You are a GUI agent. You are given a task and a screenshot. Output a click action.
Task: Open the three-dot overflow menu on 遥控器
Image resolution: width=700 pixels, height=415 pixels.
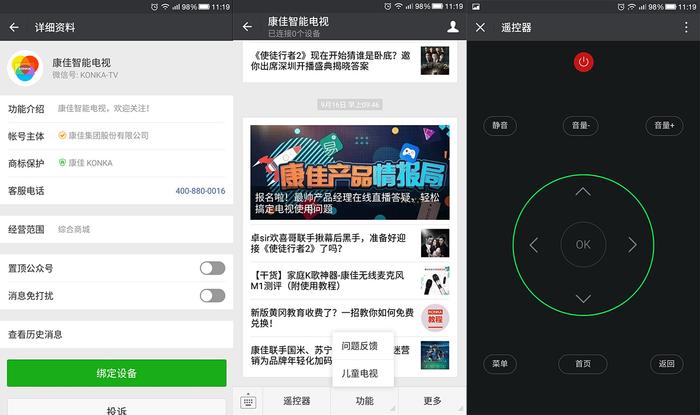(x=686, y=27)
